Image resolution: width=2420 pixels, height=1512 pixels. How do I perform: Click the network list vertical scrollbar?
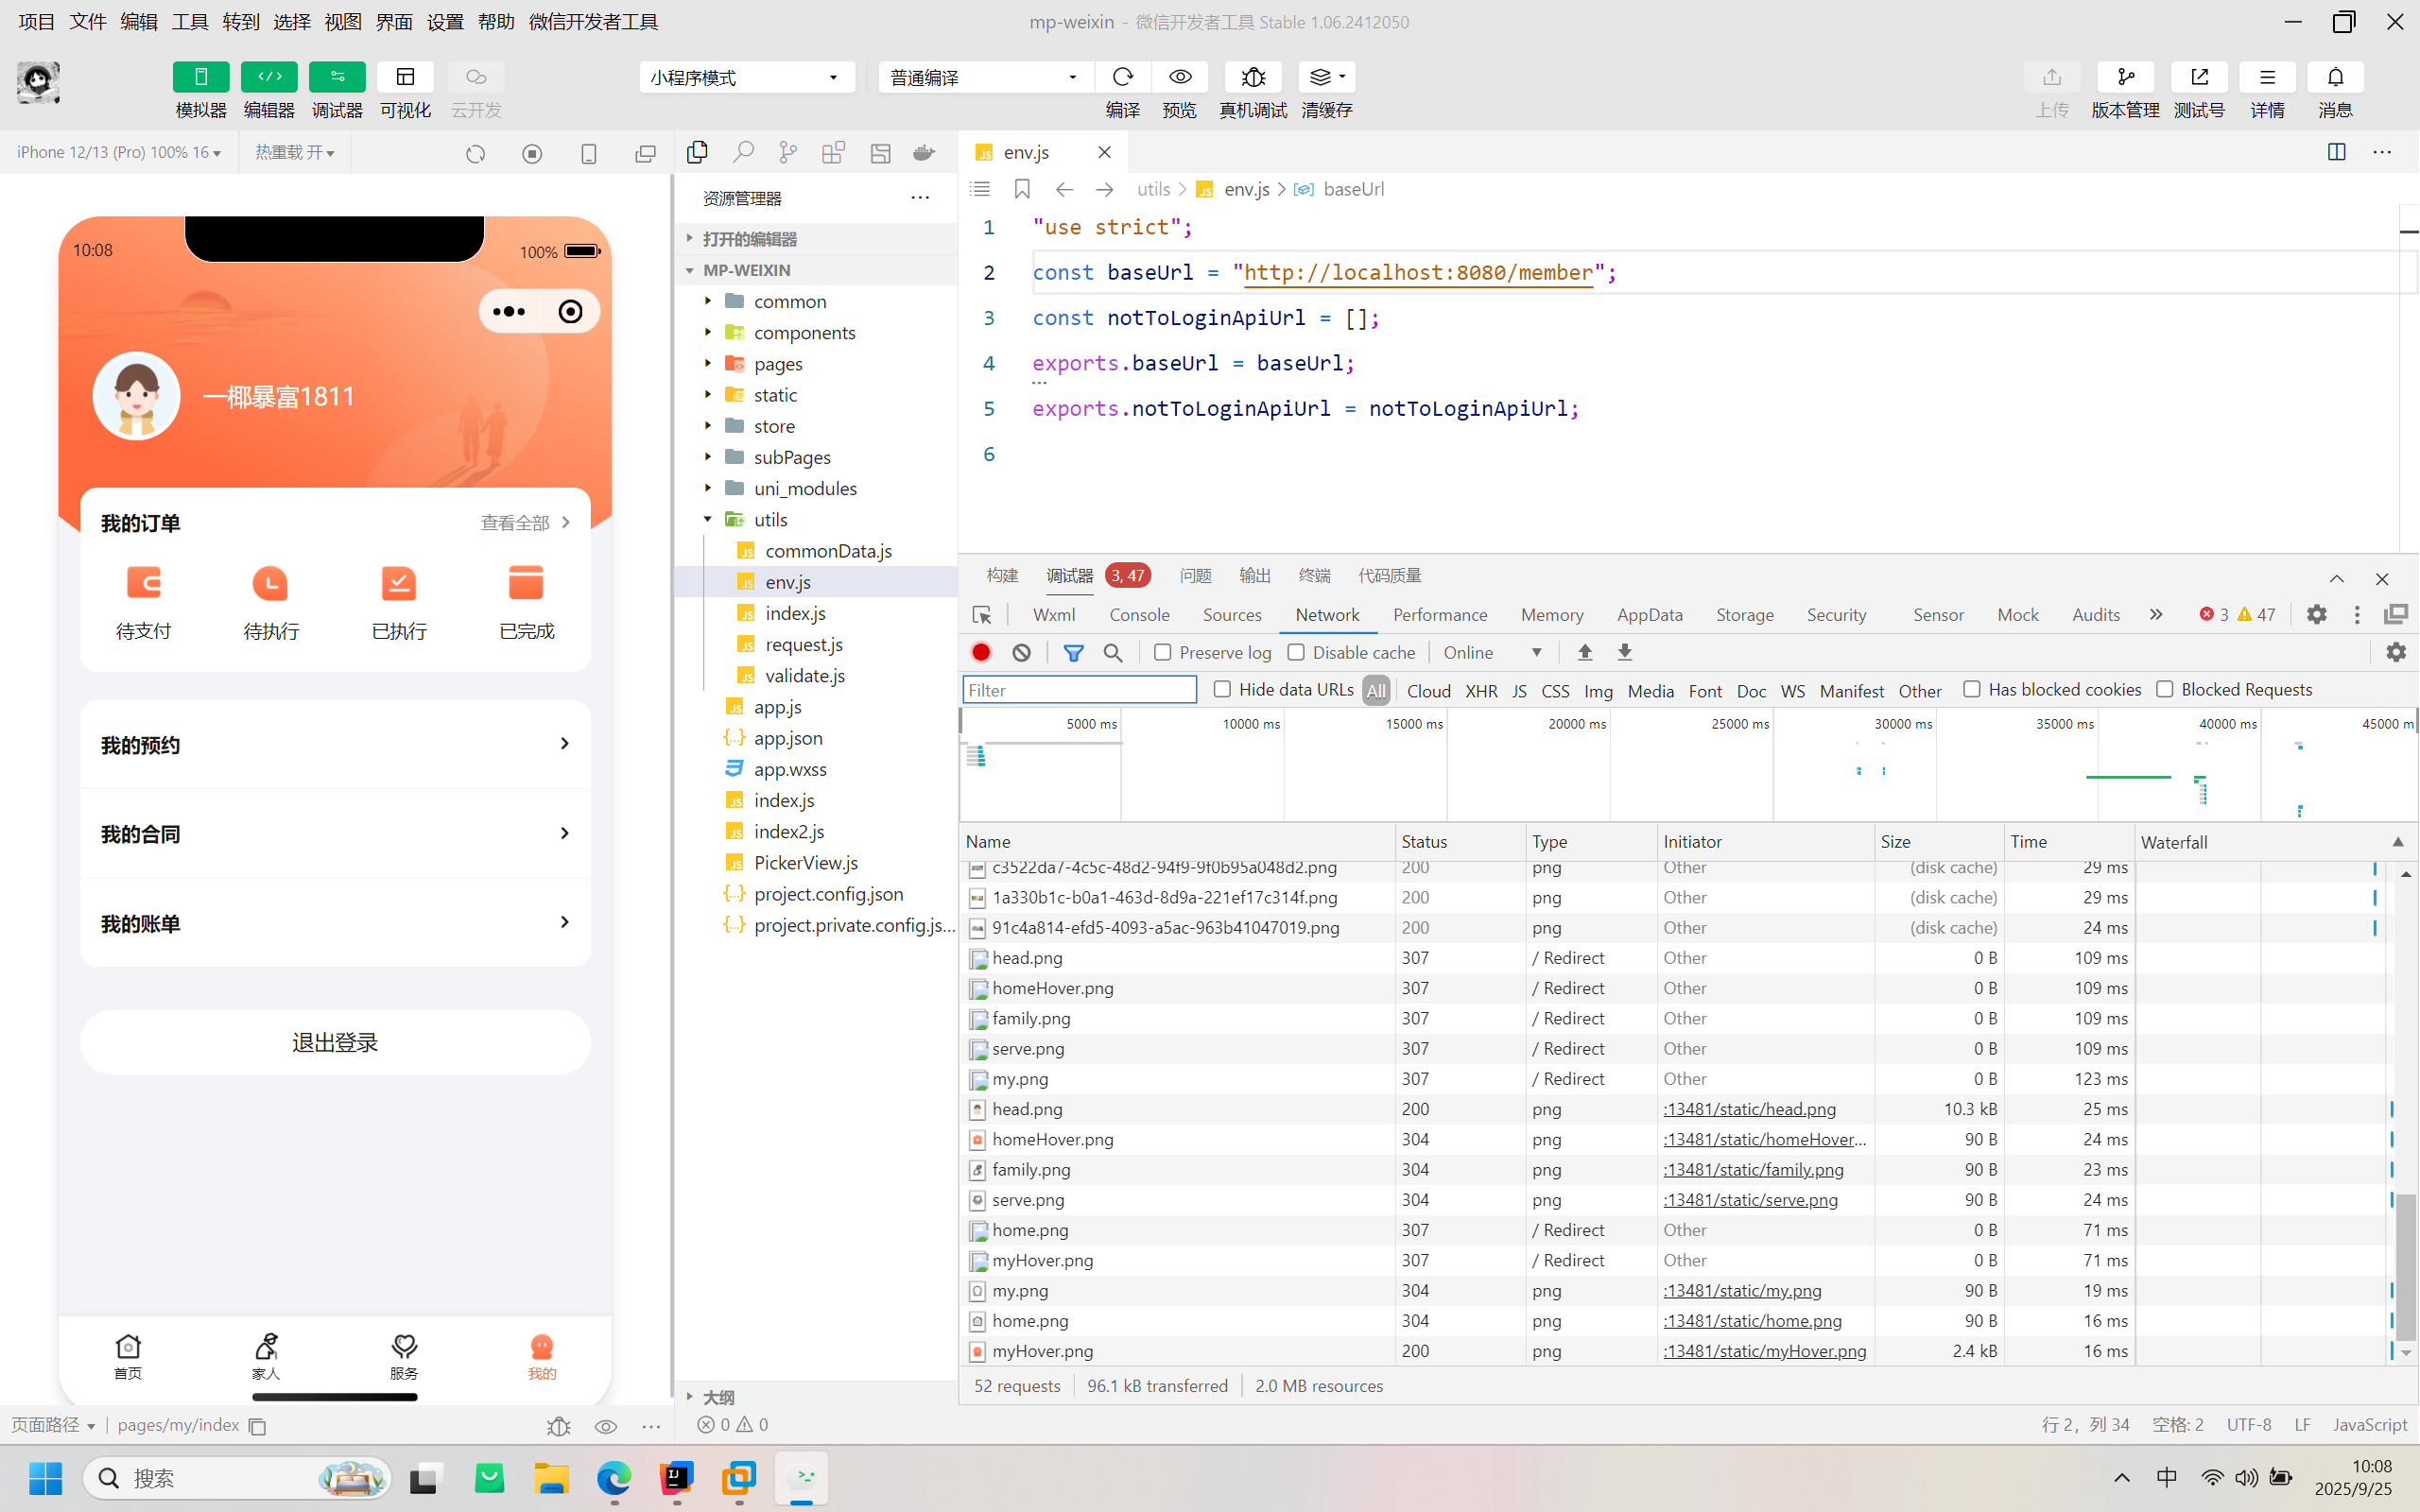pyautogui.click(x=2406, y=1266)
